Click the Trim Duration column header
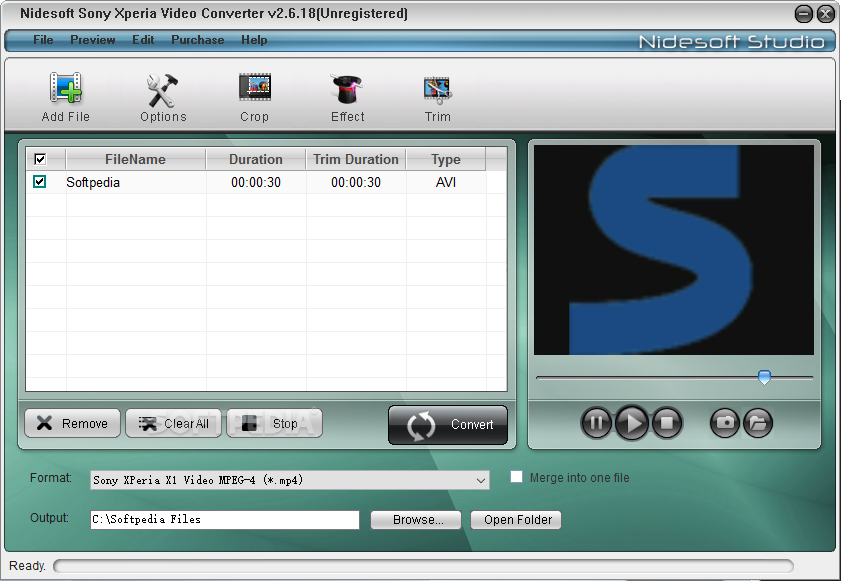 [356, 159]
